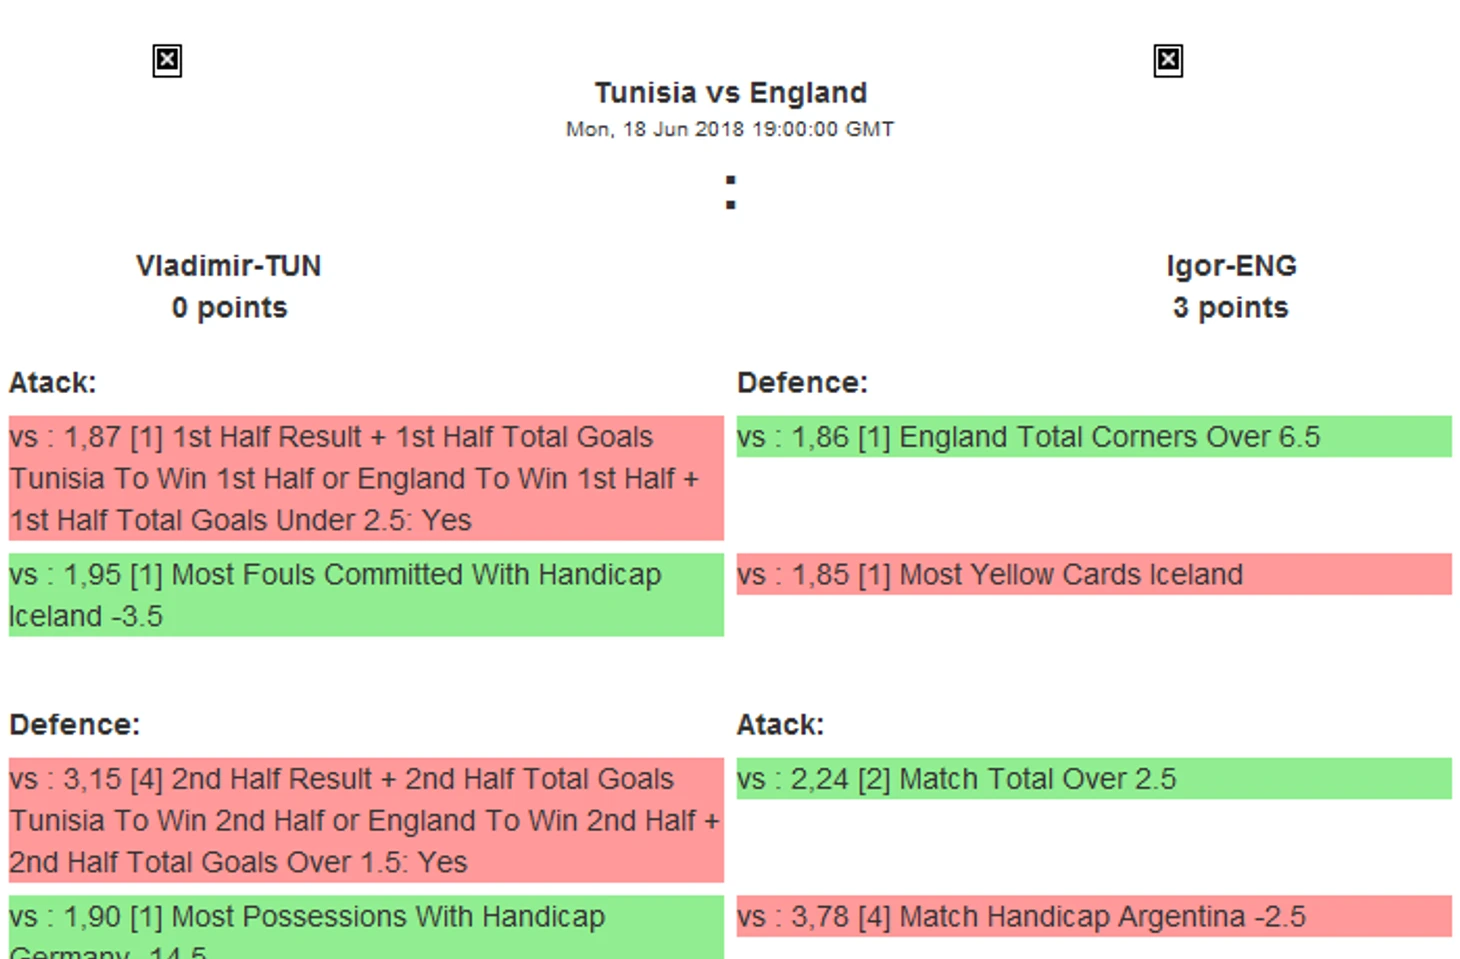This screenshot has height=959, width=1460.
Task: Click England Total Corners Over 6.5 row
Action: [x=1094, y=437]
